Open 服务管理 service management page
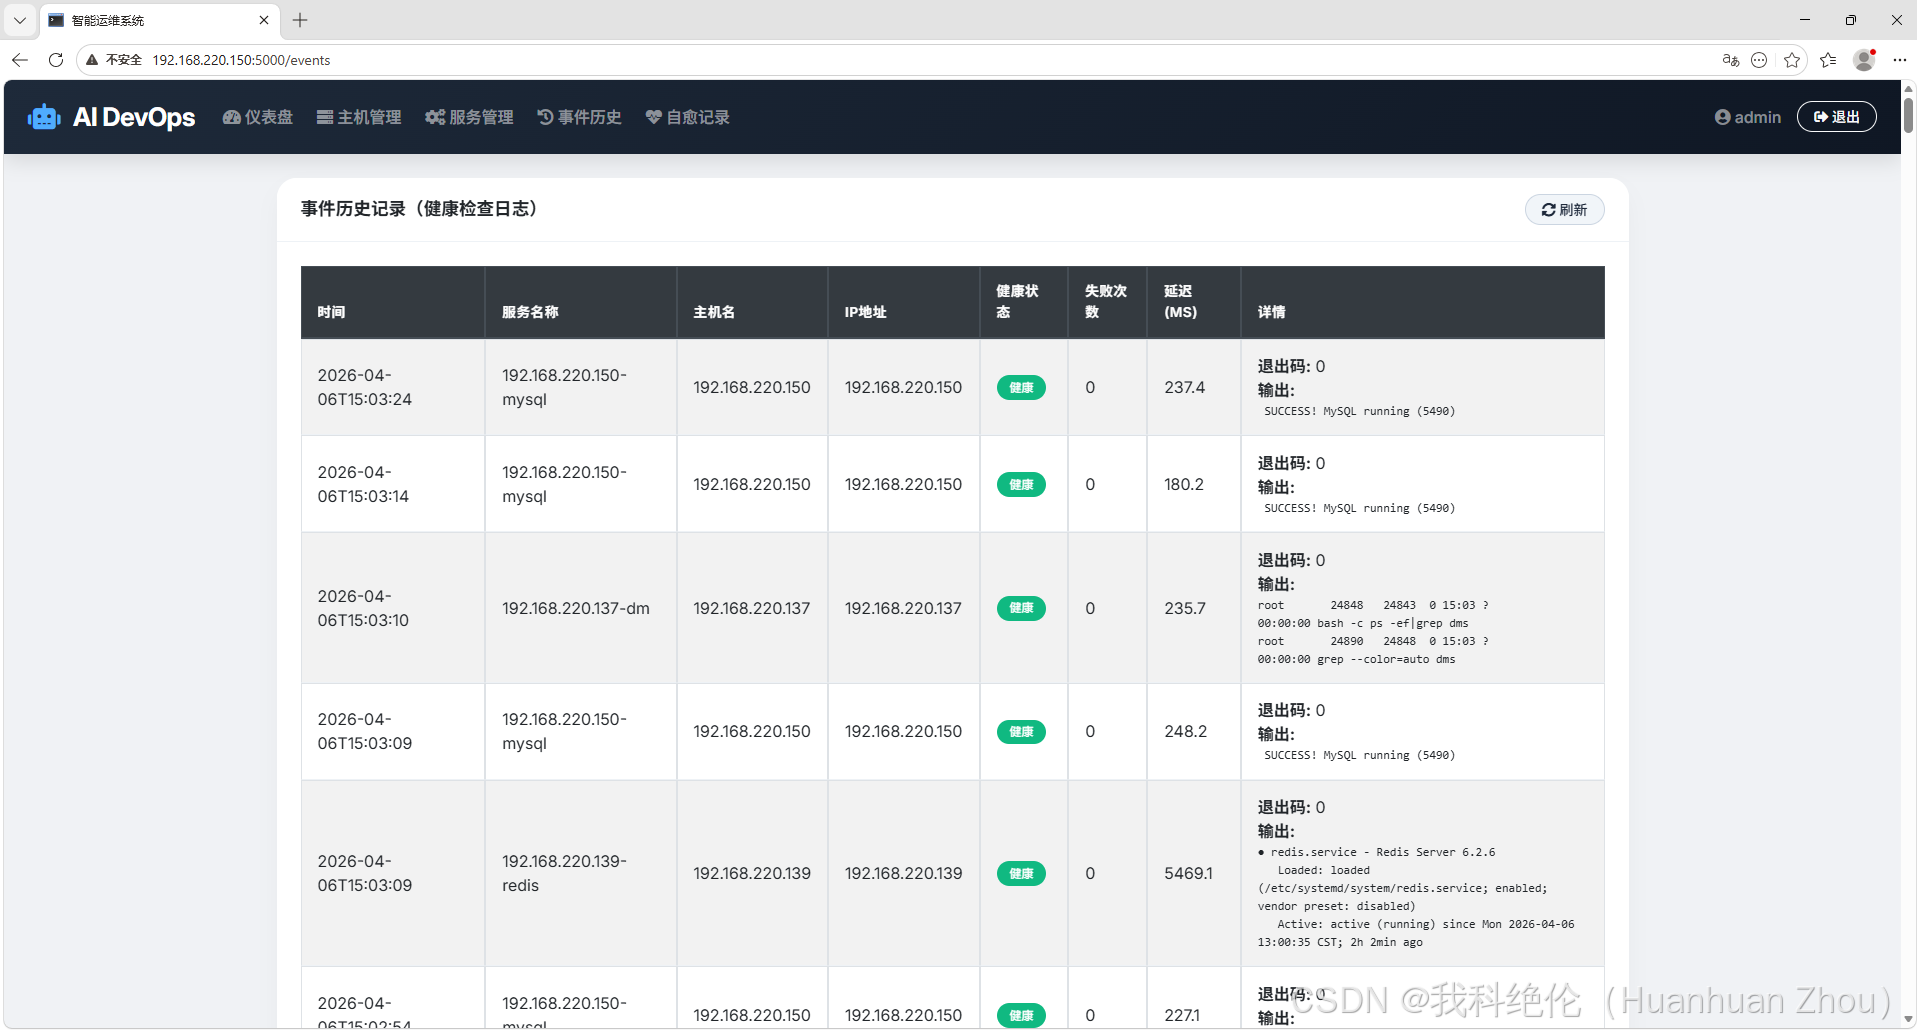This screenshot has height=1032, width=1917. [469, 117]
